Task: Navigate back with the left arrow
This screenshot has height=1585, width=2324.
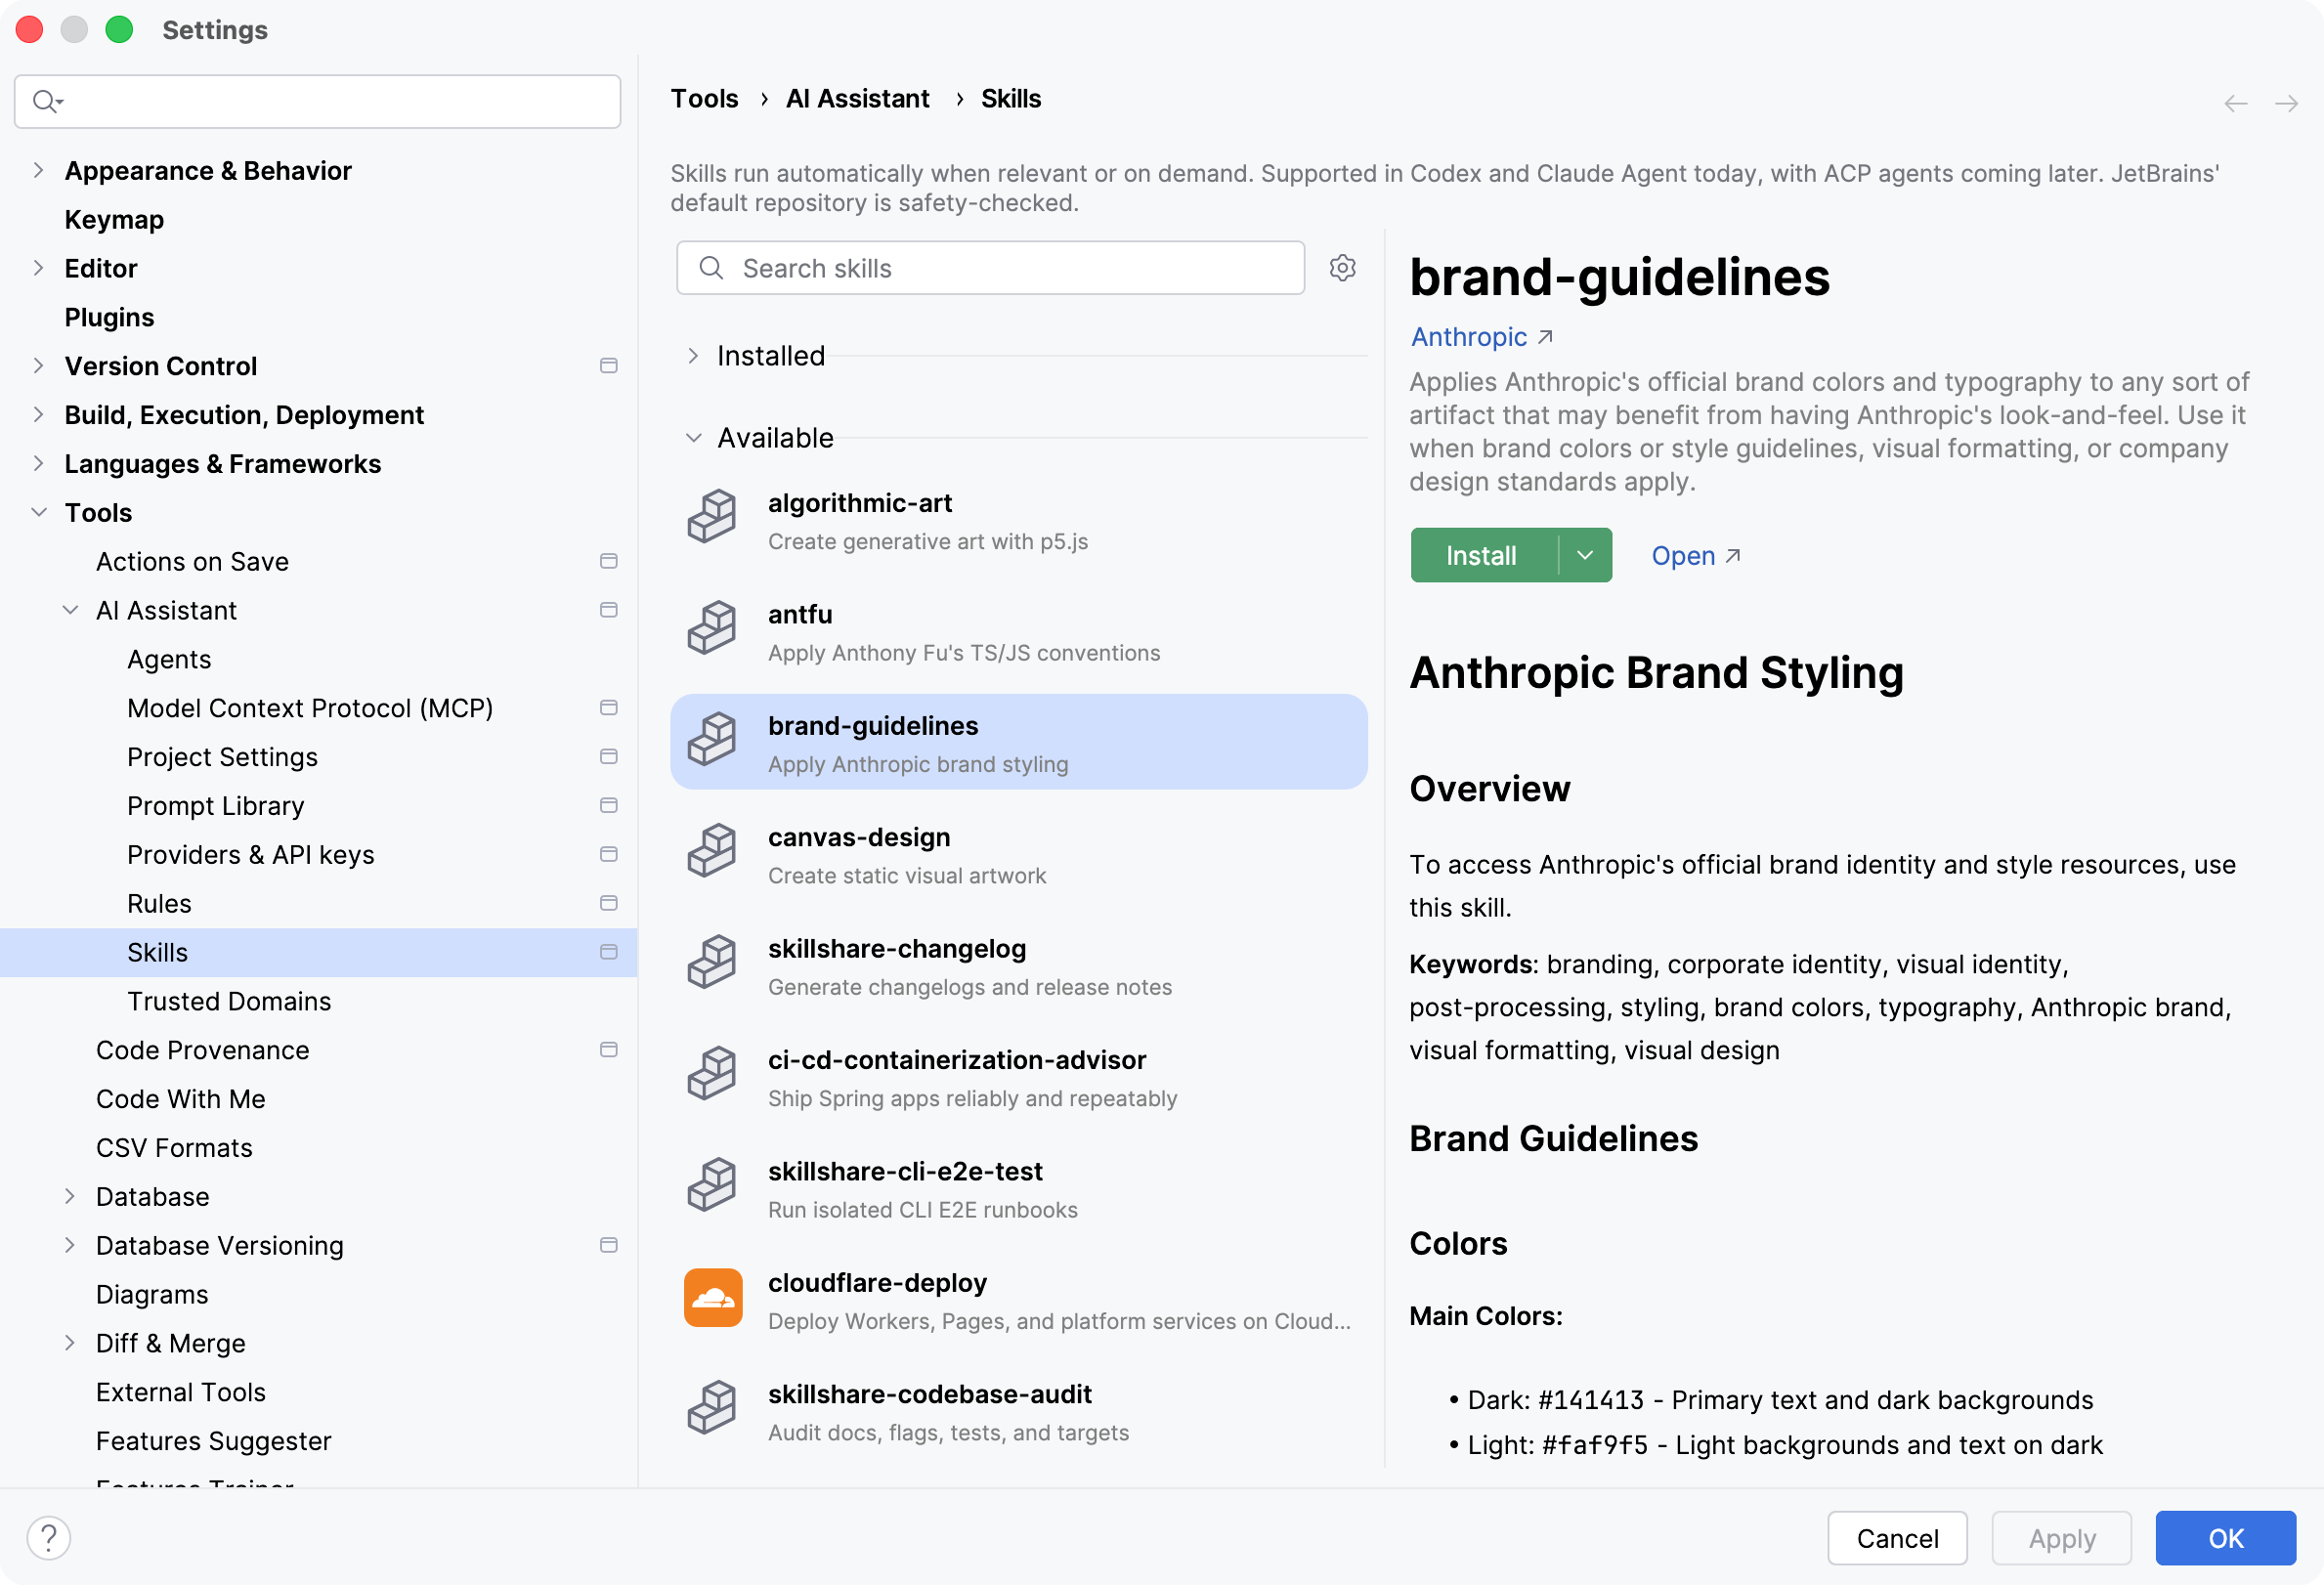Action: click(2236, 103)
